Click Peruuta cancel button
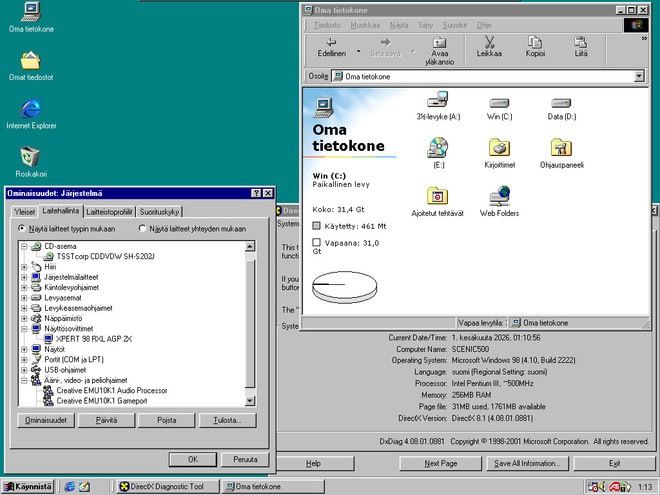This screenshot has width=660, height=495. tap(245, 459)
